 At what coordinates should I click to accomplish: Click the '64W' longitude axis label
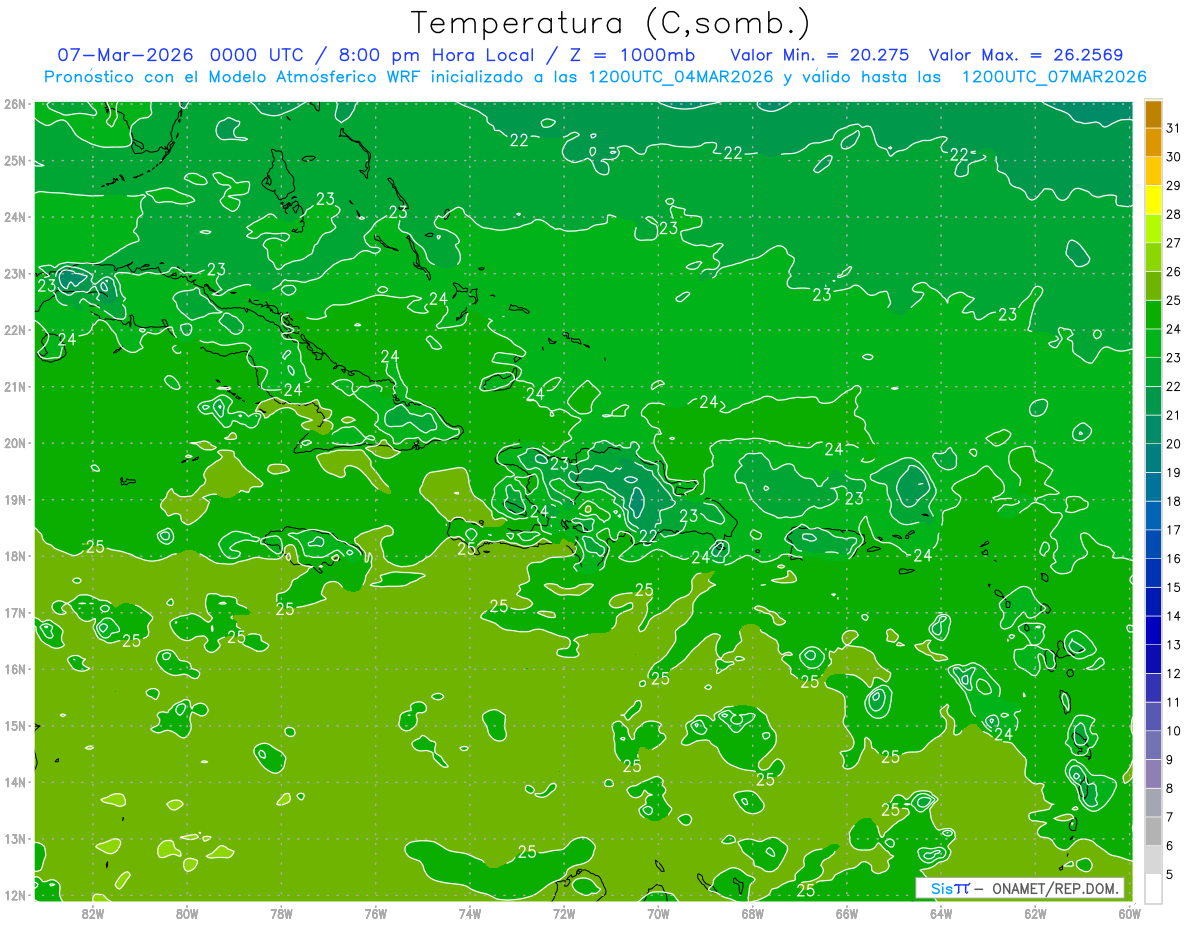point(941,913)
